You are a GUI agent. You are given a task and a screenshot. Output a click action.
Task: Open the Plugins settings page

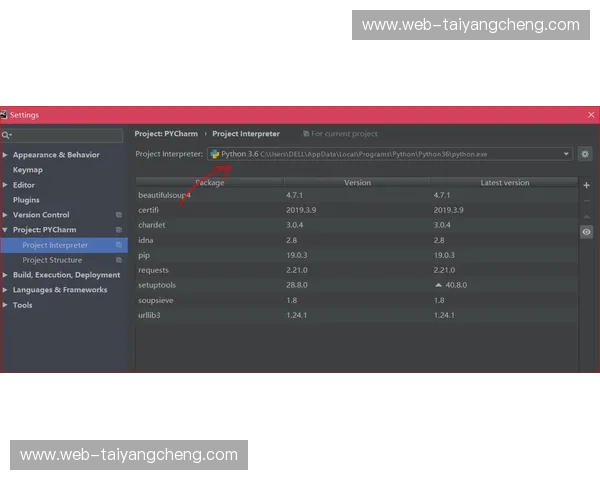click(x=26, y=200)
